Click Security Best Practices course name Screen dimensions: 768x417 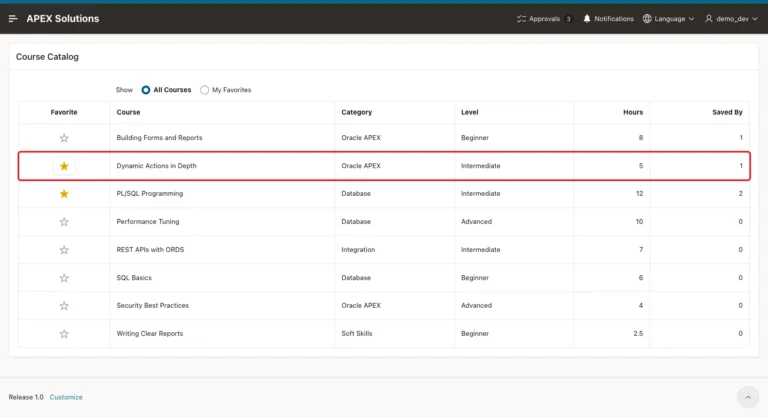[152, 305]
